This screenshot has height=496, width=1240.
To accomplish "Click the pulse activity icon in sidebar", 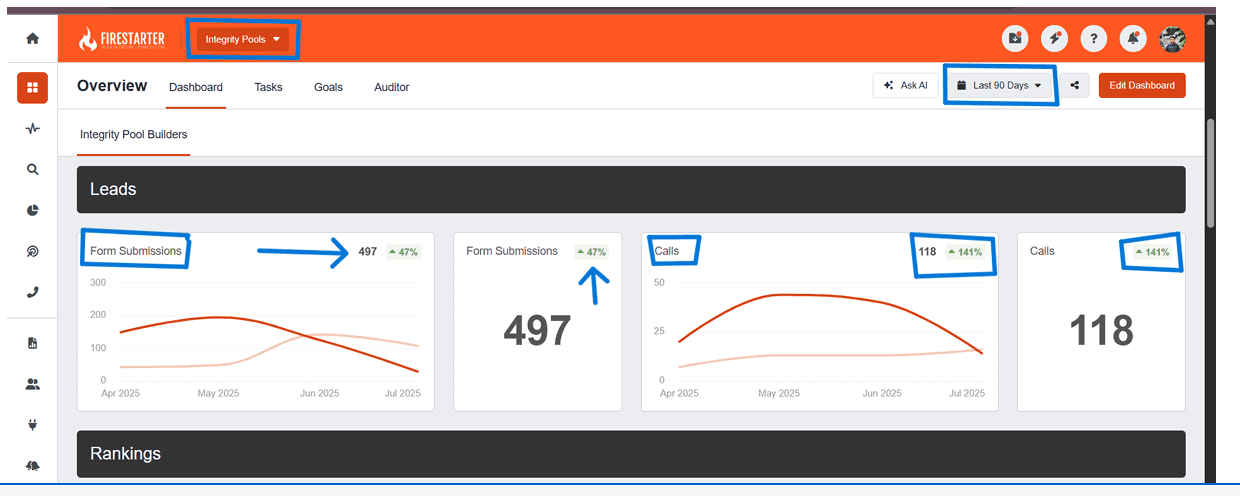I will tap(32, 129).
